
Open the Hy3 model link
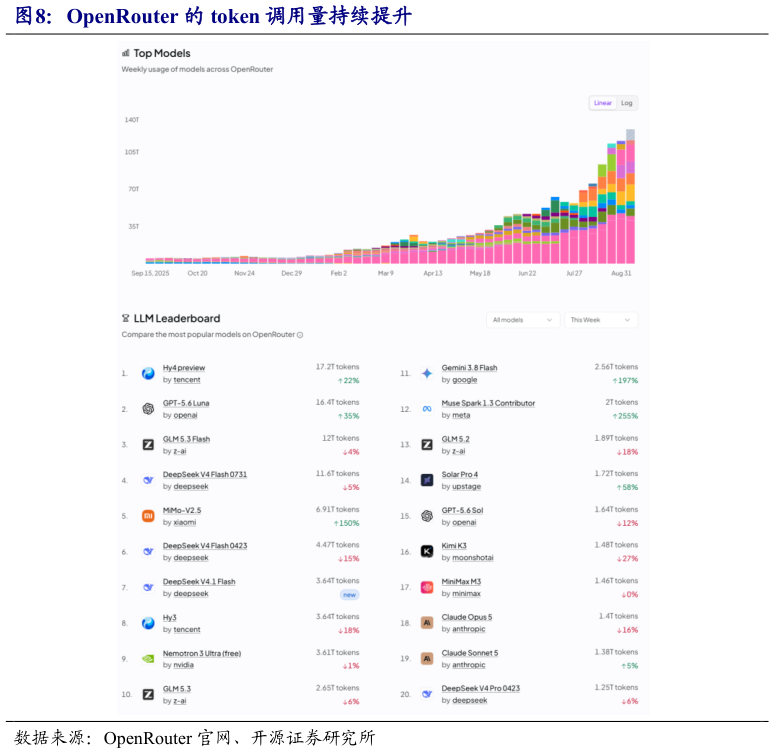(x=169, y=618)
